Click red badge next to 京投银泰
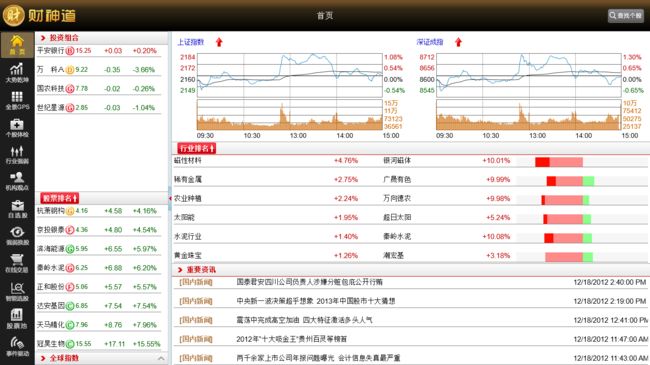Viewport: 650px width, 365px height. click(x=70, y=230)
